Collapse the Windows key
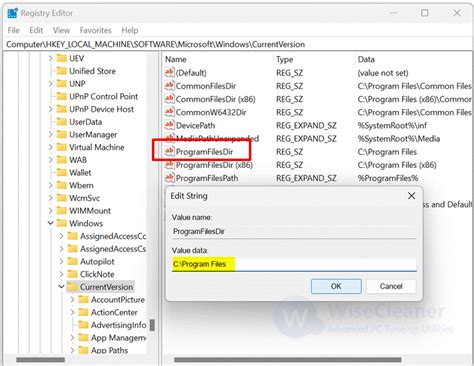Viewport: 474px width, 366px height. (x=50, y=223)
